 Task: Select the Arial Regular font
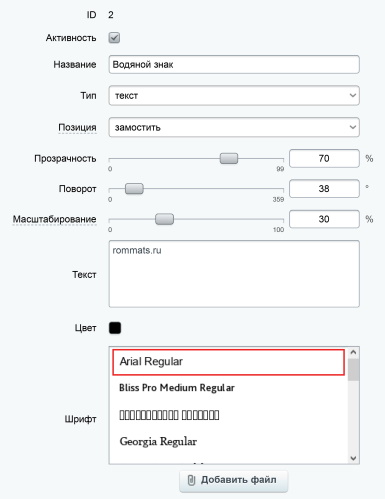click(x=228, y=362)
